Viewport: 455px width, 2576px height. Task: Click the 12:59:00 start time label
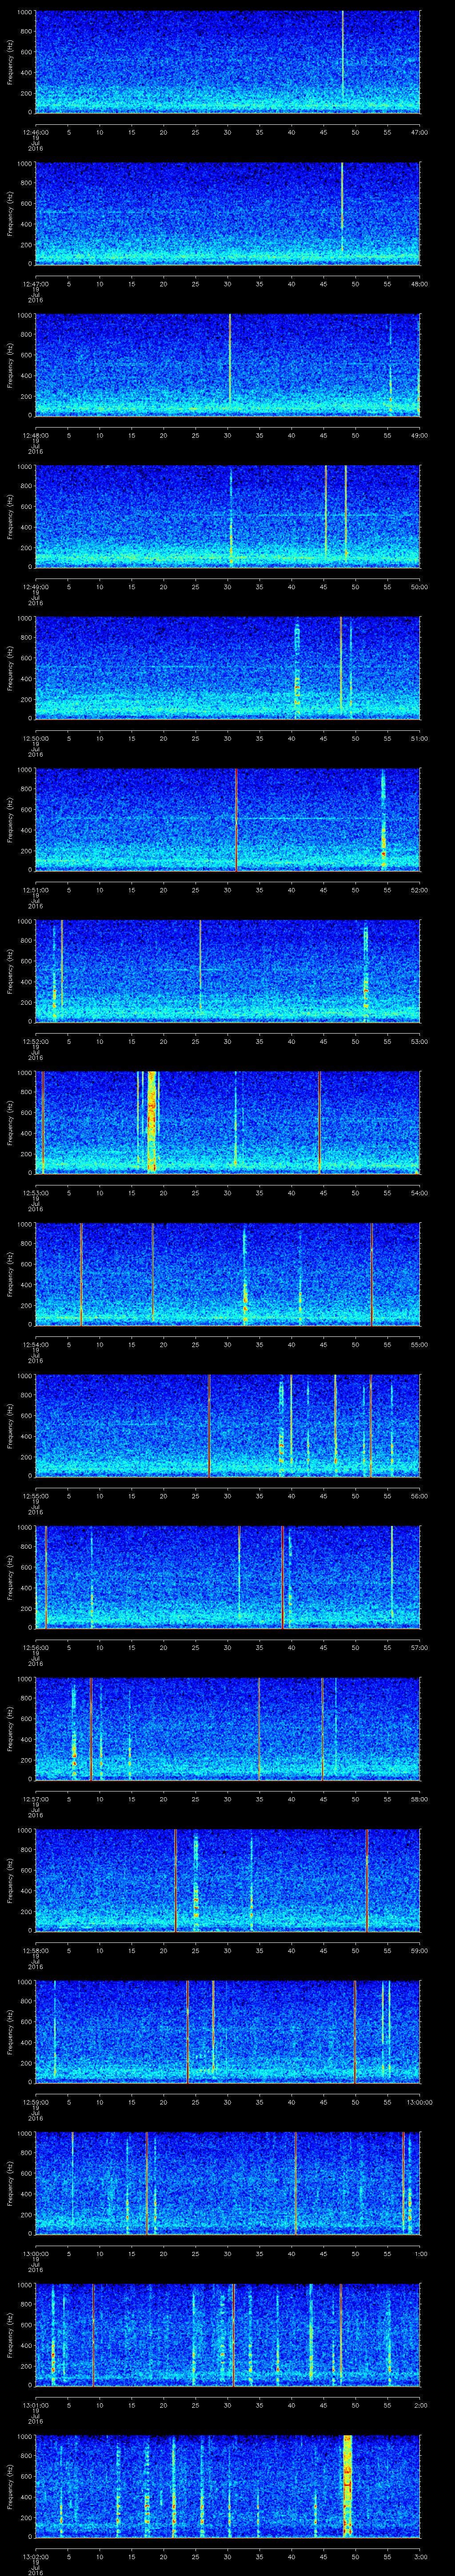tap(36, 2101)
